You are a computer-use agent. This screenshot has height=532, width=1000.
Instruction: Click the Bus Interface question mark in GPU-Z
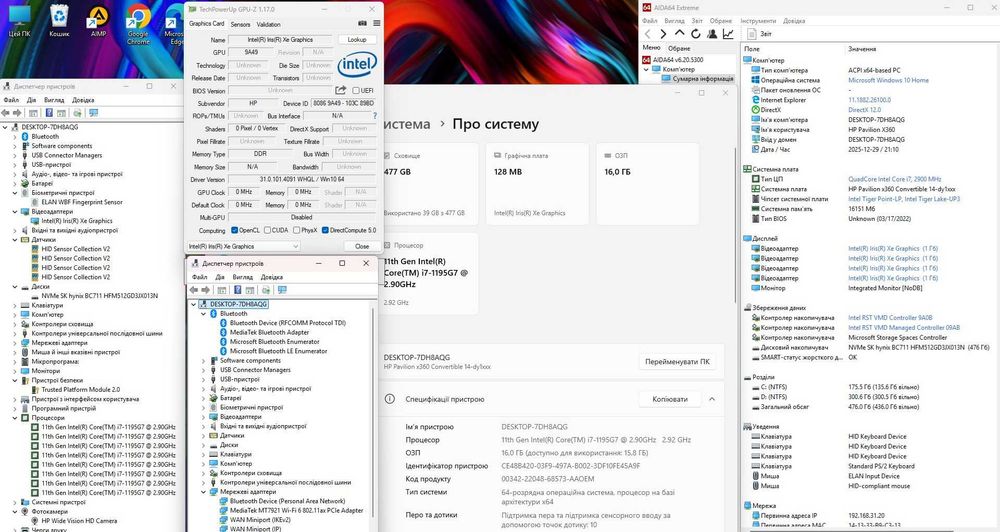point(375,116)
